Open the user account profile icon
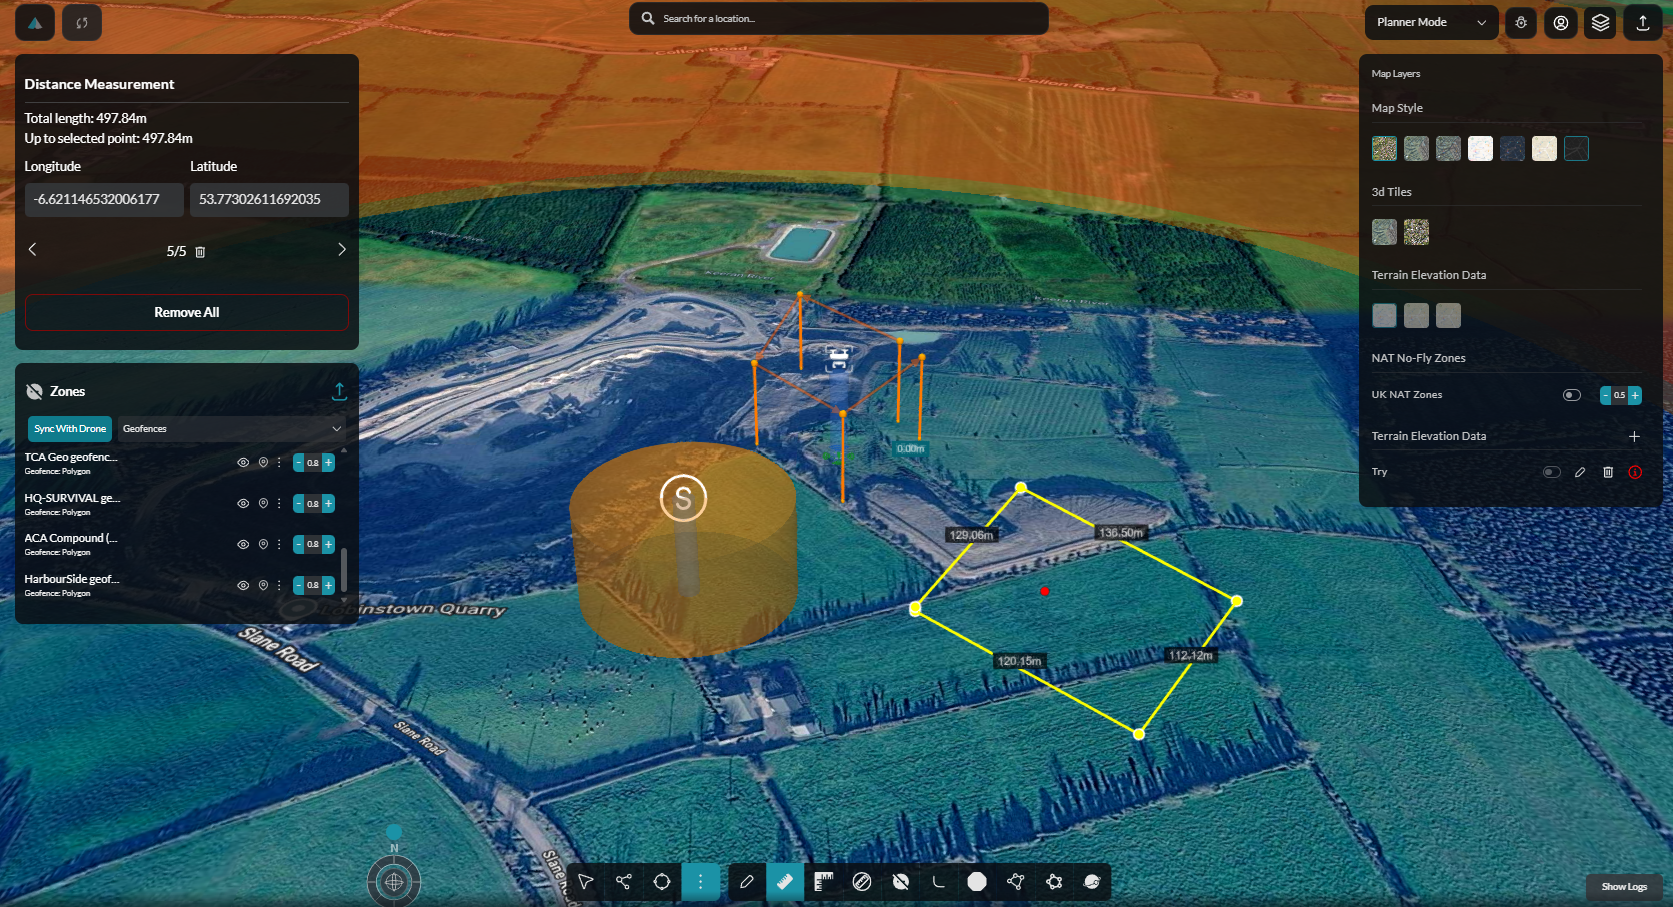The image size is (1673, 907). (x=1561, y=22)
